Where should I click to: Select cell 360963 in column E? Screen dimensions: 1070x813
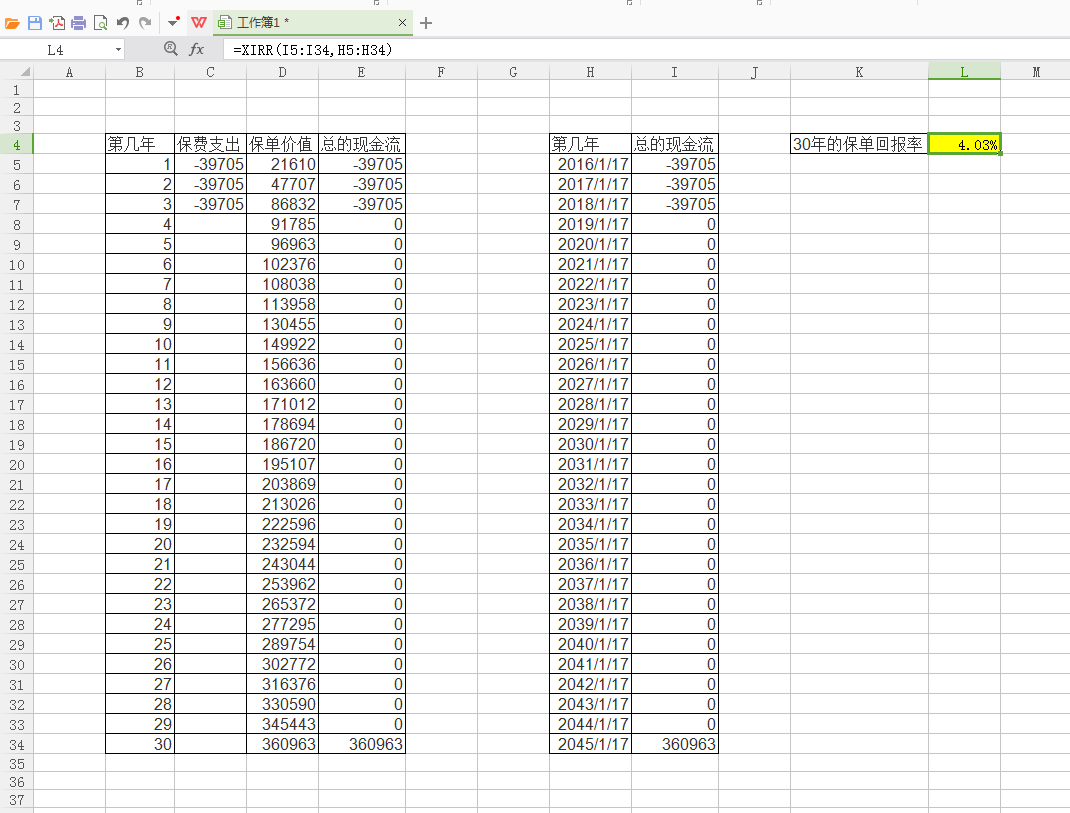[362, 744]
